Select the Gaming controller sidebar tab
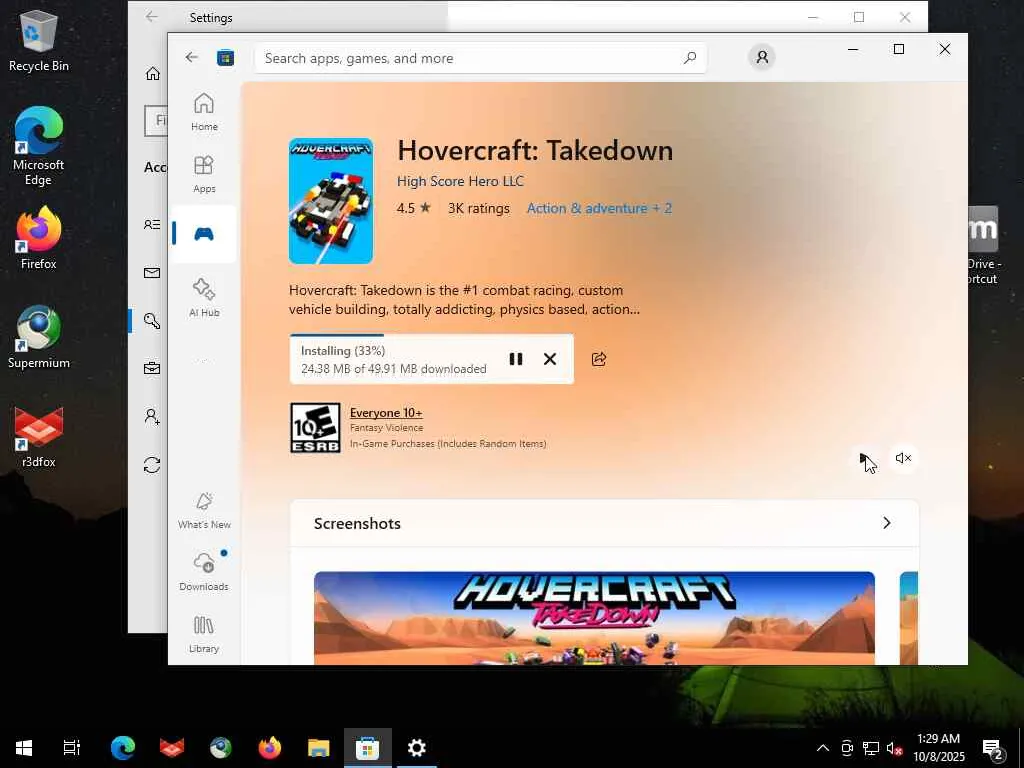This screenshot has width=1024, height=768. (x=204, y=234)
